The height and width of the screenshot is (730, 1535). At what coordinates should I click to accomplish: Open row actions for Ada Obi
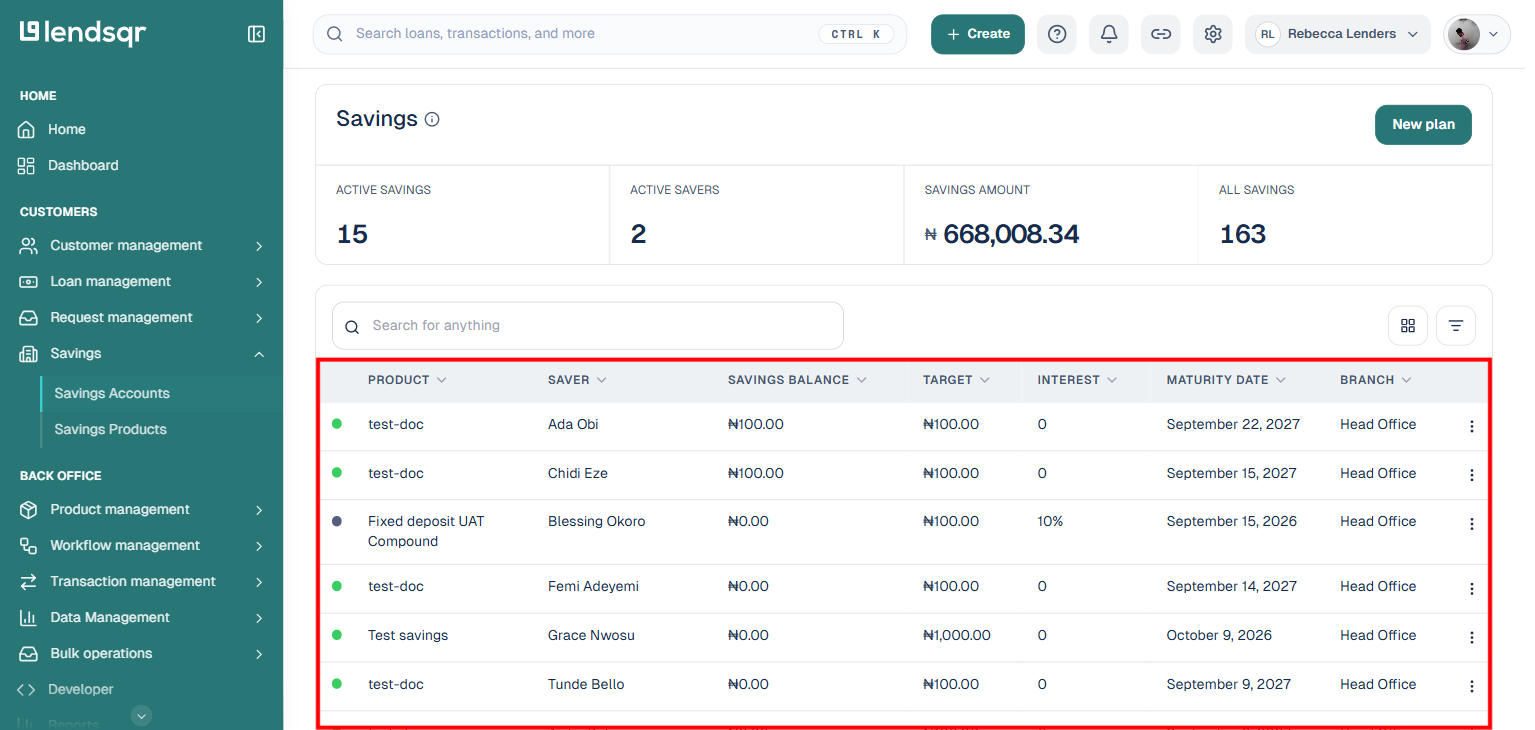coord(1471,426)
